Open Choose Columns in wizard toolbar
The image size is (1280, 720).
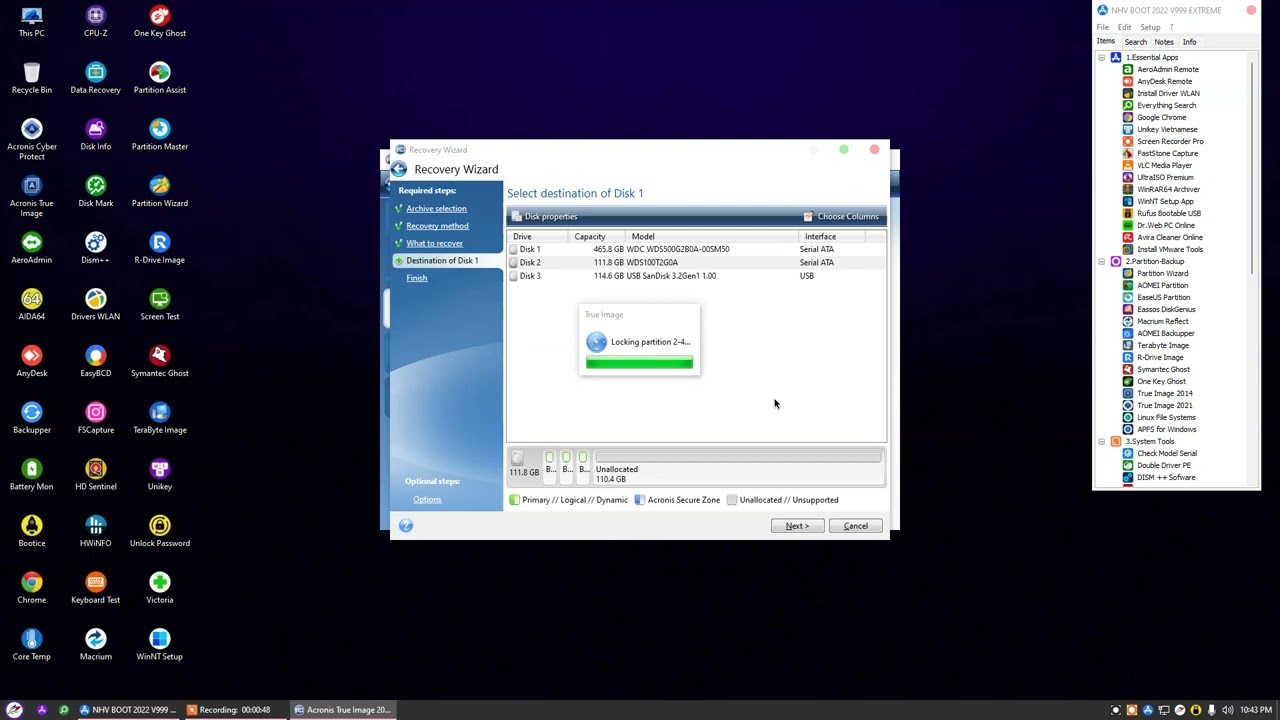(x=841, y=216)
